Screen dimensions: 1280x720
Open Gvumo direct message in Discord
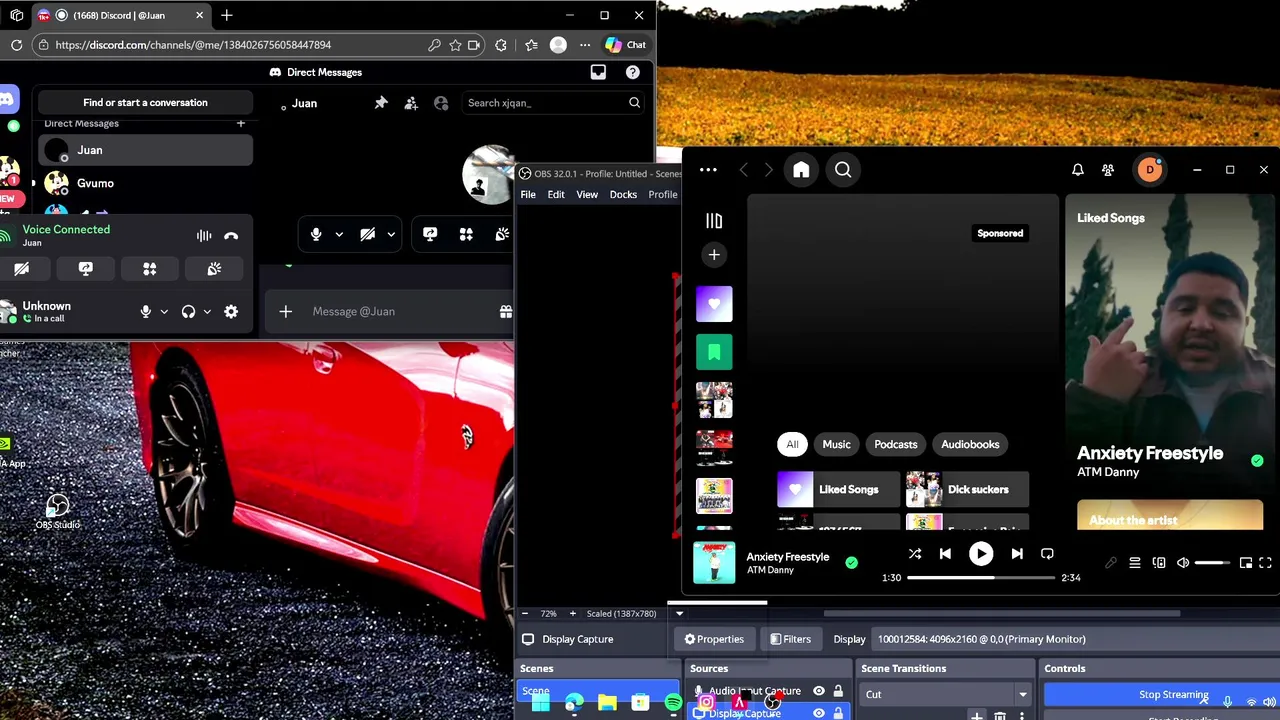pos(145,183)
